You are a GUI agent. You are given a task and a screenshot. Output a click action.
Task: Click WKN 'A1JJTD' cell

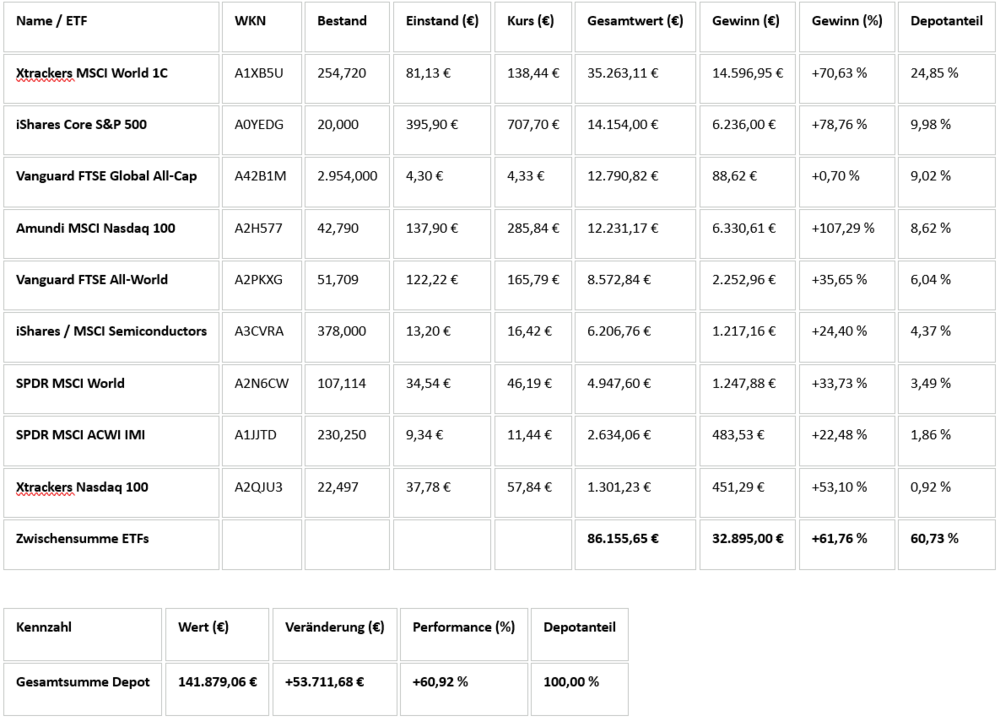[261, 441]
